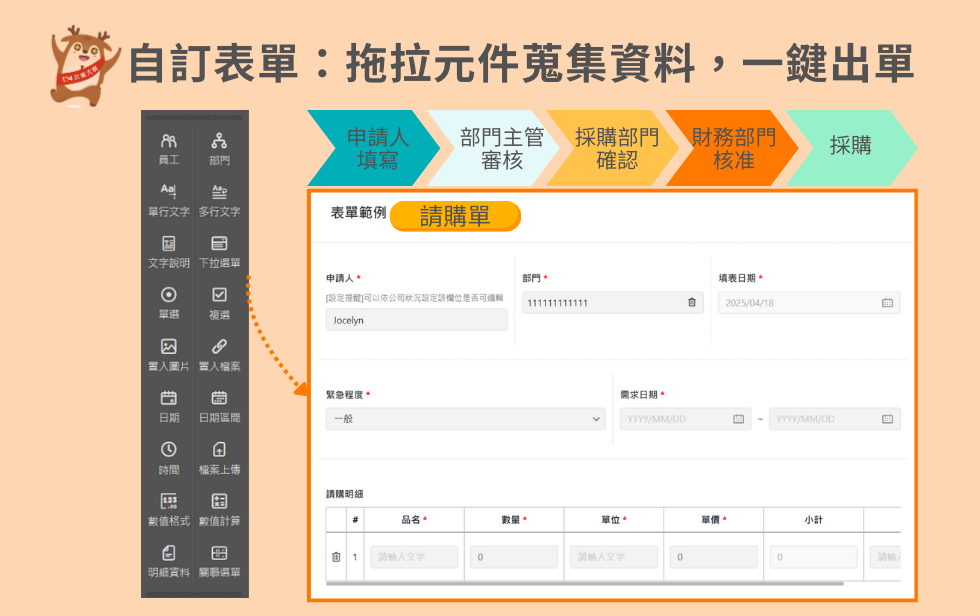Viewport: 980px width, 616px height.
Task: Select the 關聯選單 linked menu component
Action: click(x=219, y=561)
